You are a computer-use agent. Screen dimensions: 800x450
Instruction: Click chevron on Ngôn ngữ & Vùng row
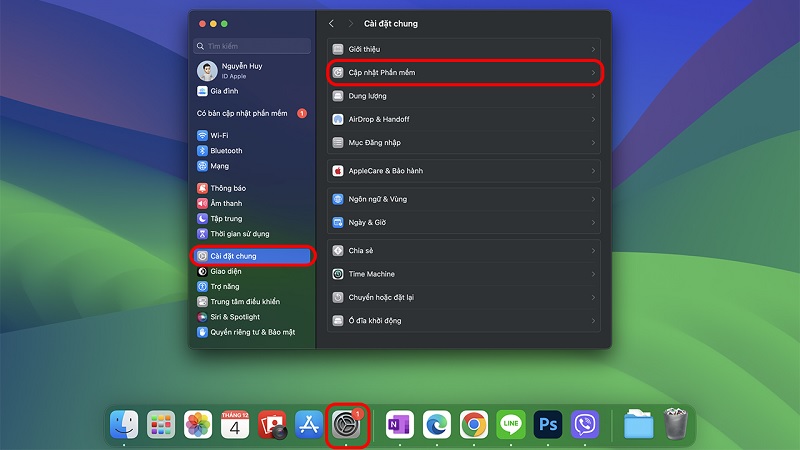[593, 199]
